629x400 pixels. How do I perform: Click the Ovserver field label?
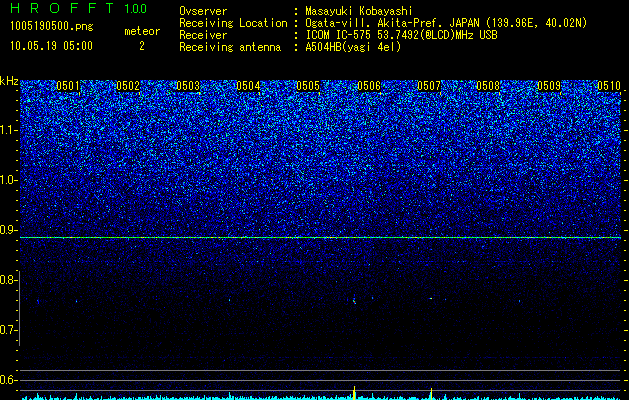[x=203, y=11]
